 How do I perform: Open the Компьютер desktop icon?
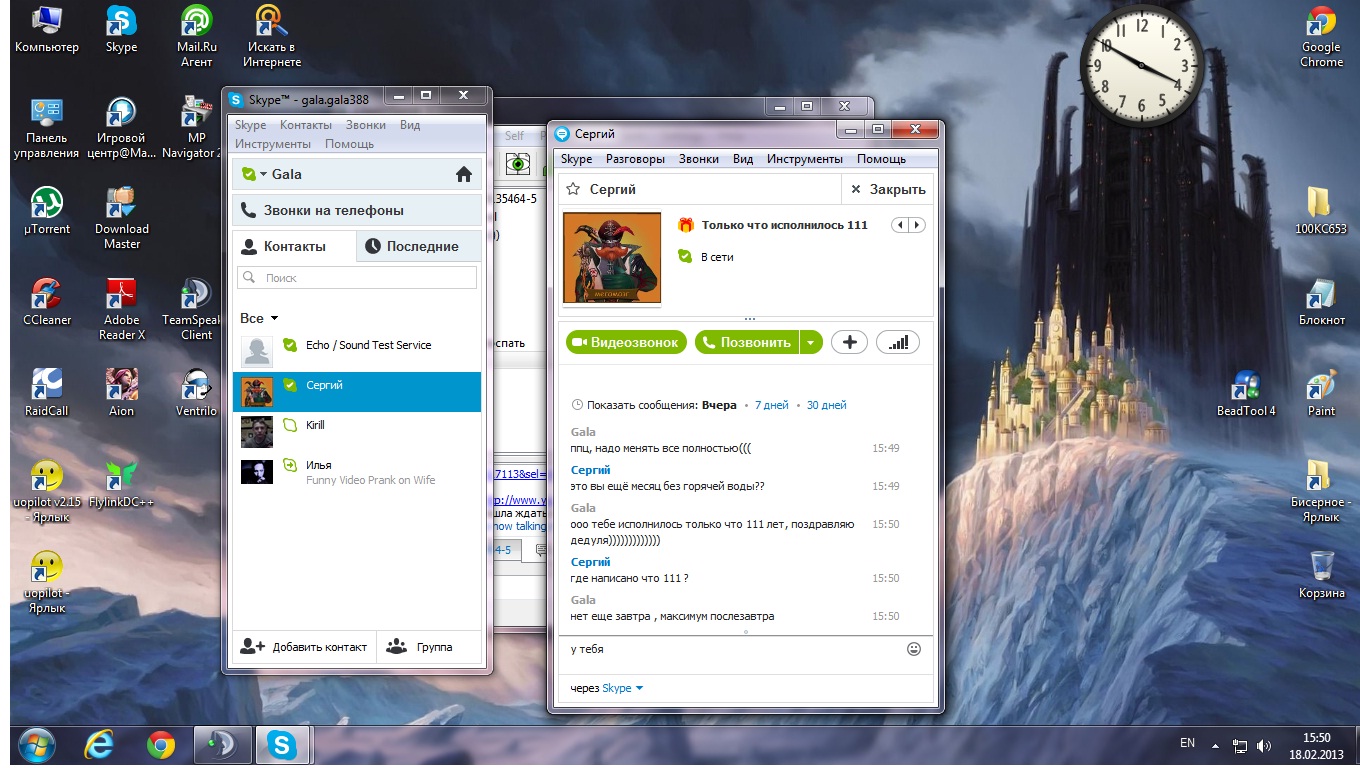pos(46,30)
